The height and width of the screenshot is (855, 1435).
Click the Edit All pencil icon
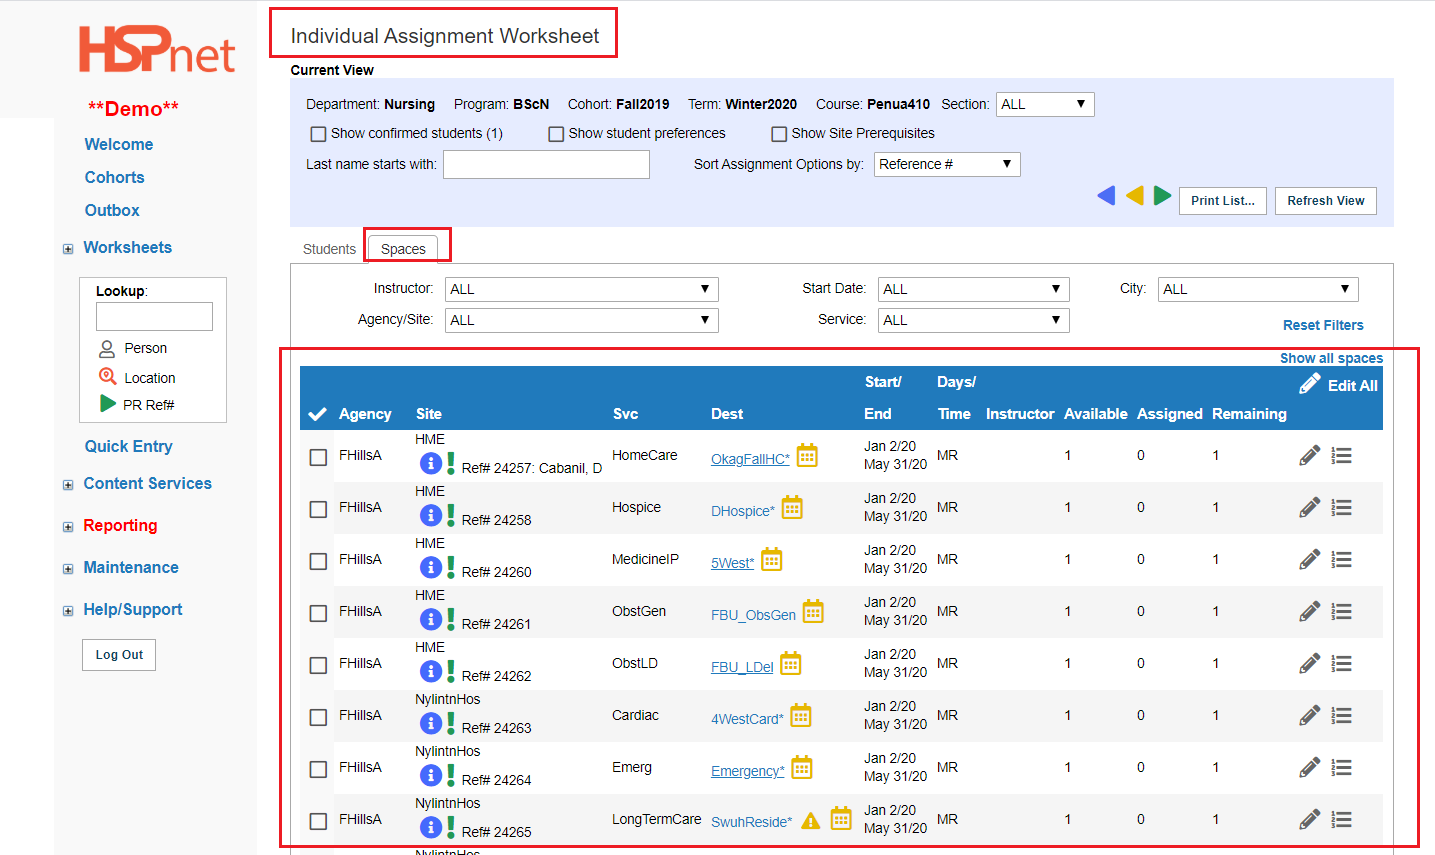tap(1310, 384)
